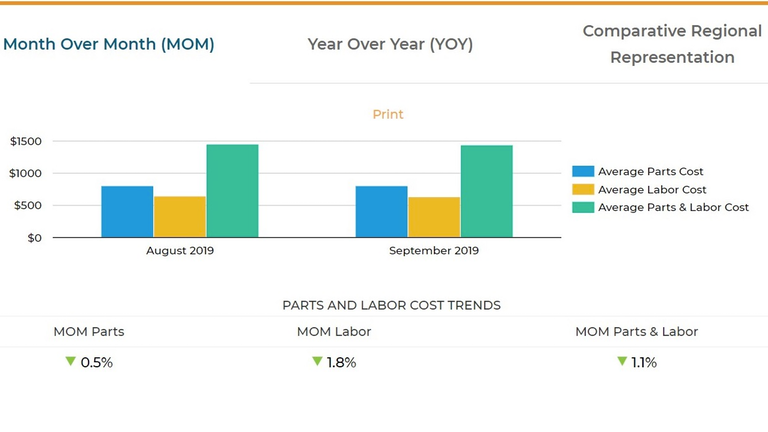Click the MOM Parts down arrow icon
The image size is (768, 432).
point(70,361)
